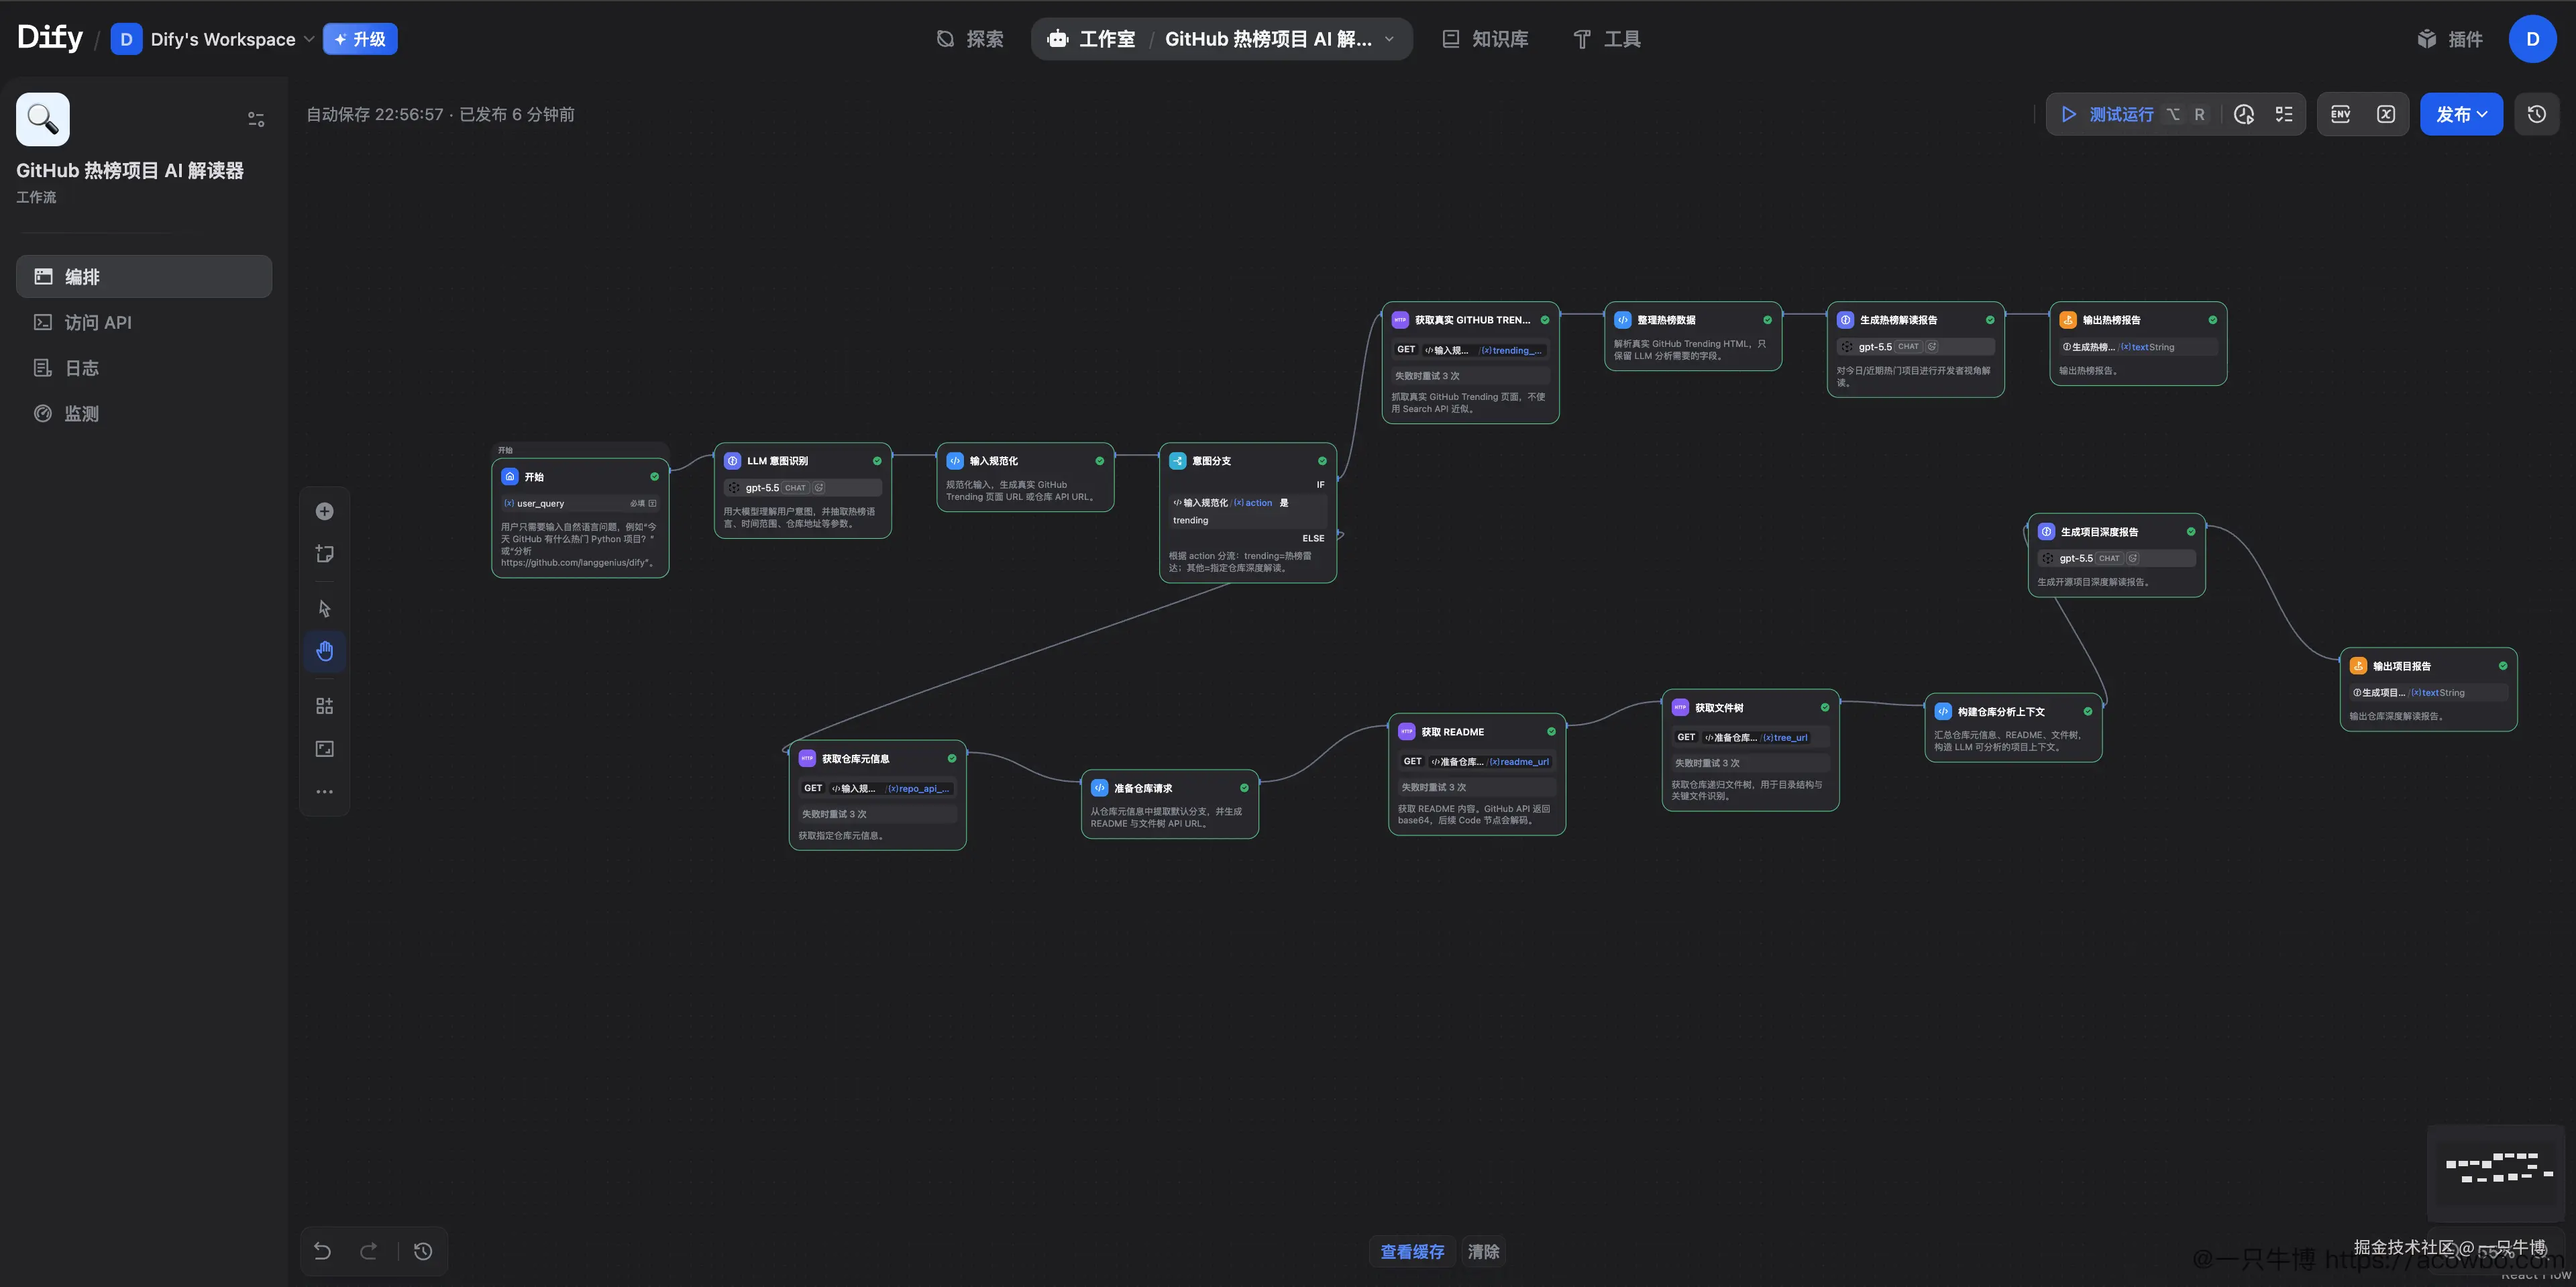Open change history icon next to redo

click(423, 1251)
